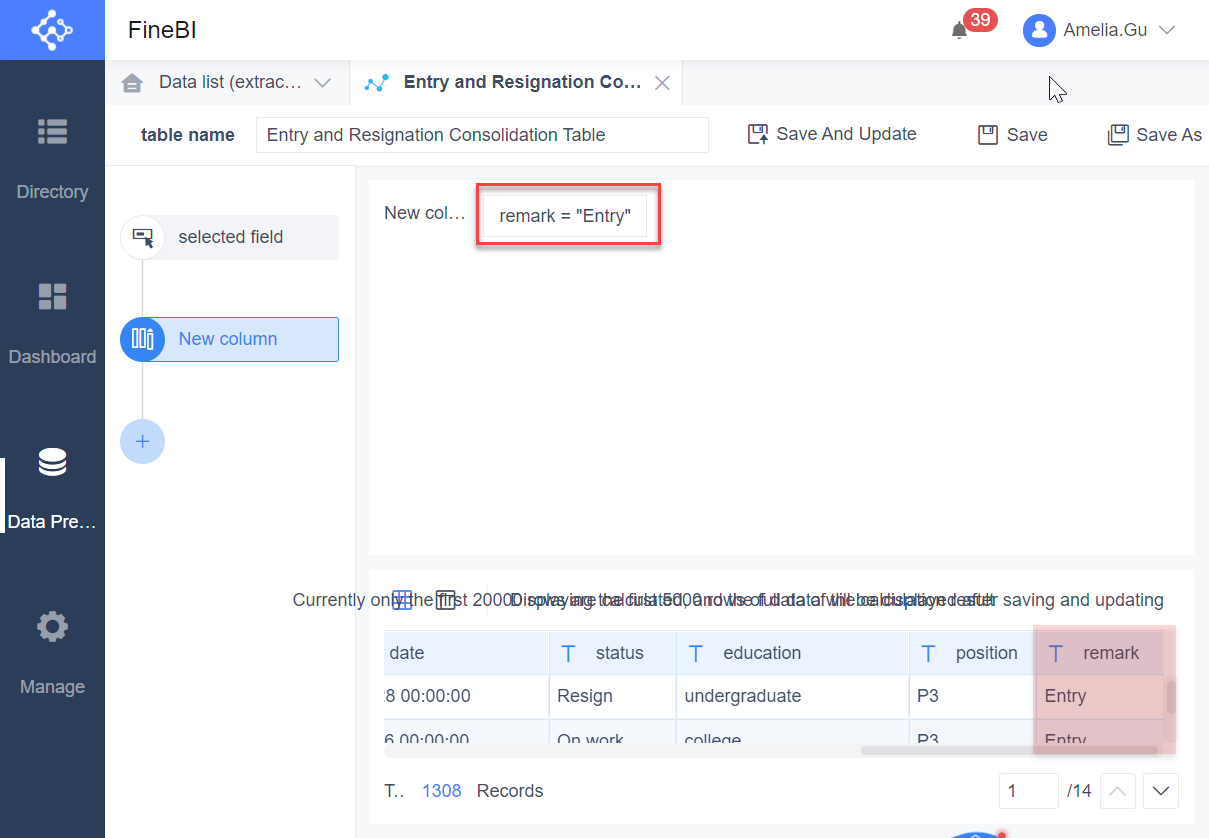Click the filter icon beside the grid view
1209x838 pixels.
(445, 599)
